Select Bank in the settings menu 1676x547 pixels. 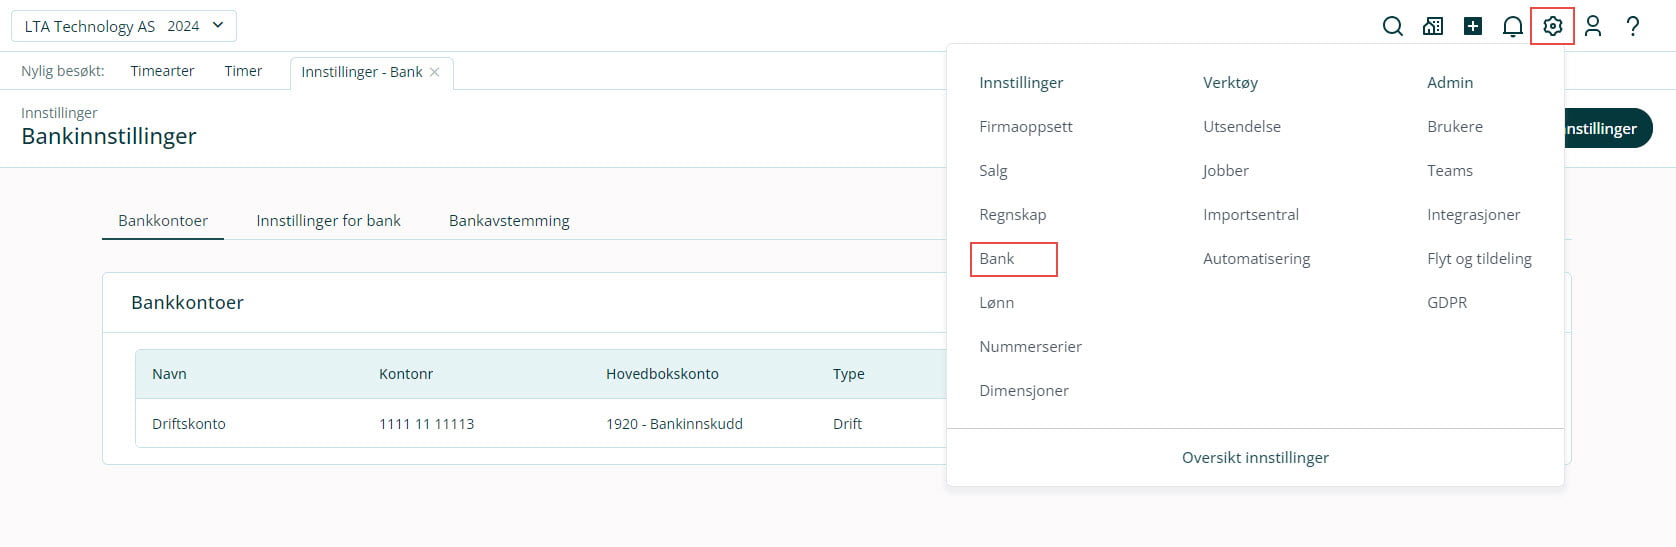(x=997, y=259)
